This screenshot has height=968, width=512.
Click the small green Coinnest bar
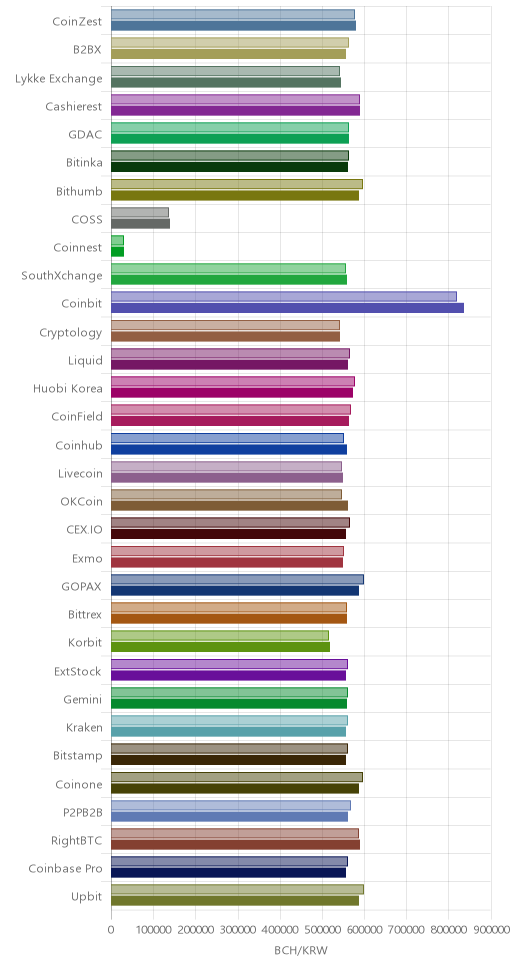click(117, 252)
